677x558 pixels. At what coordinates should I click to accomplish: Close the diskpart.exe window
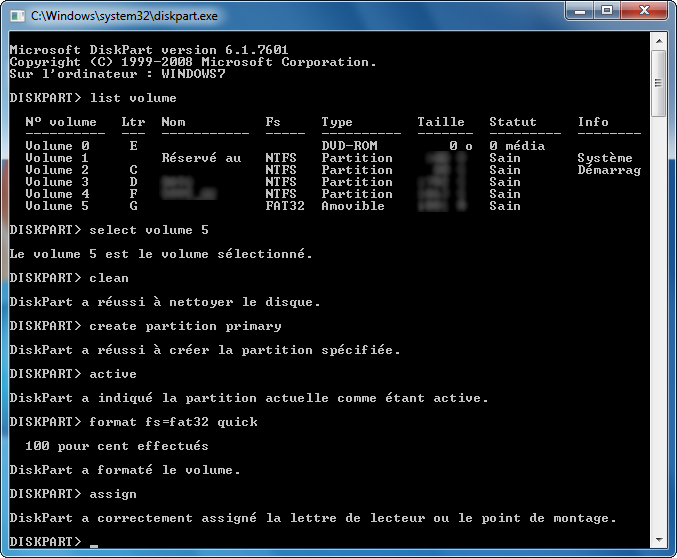(x=644, y=11)
